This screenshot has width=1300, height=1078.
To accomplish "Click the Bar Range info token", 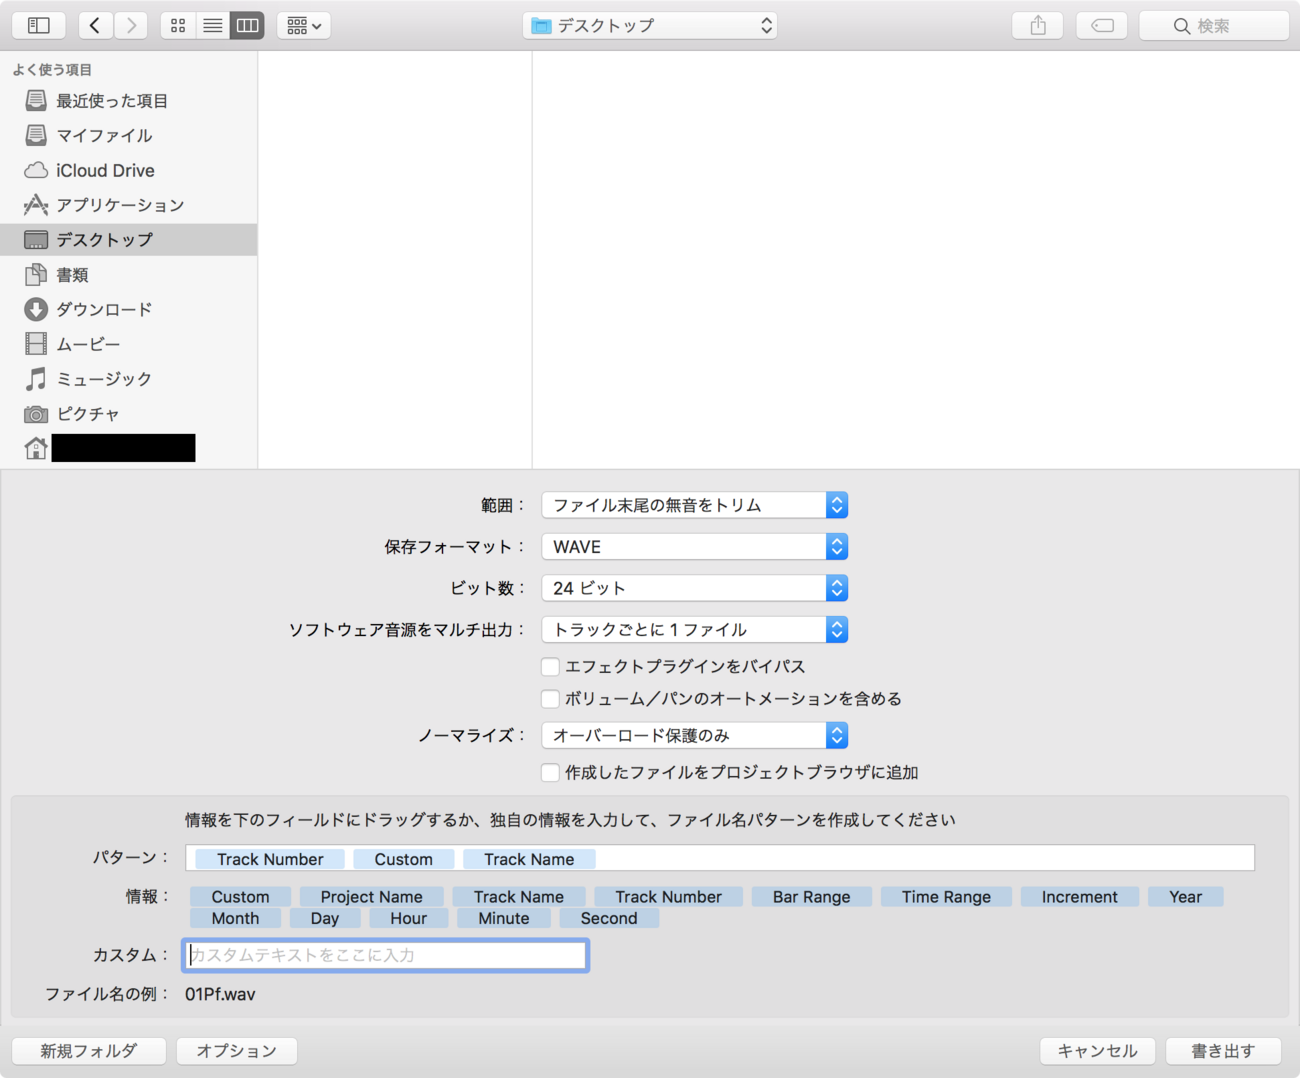I will click(811, 897).
